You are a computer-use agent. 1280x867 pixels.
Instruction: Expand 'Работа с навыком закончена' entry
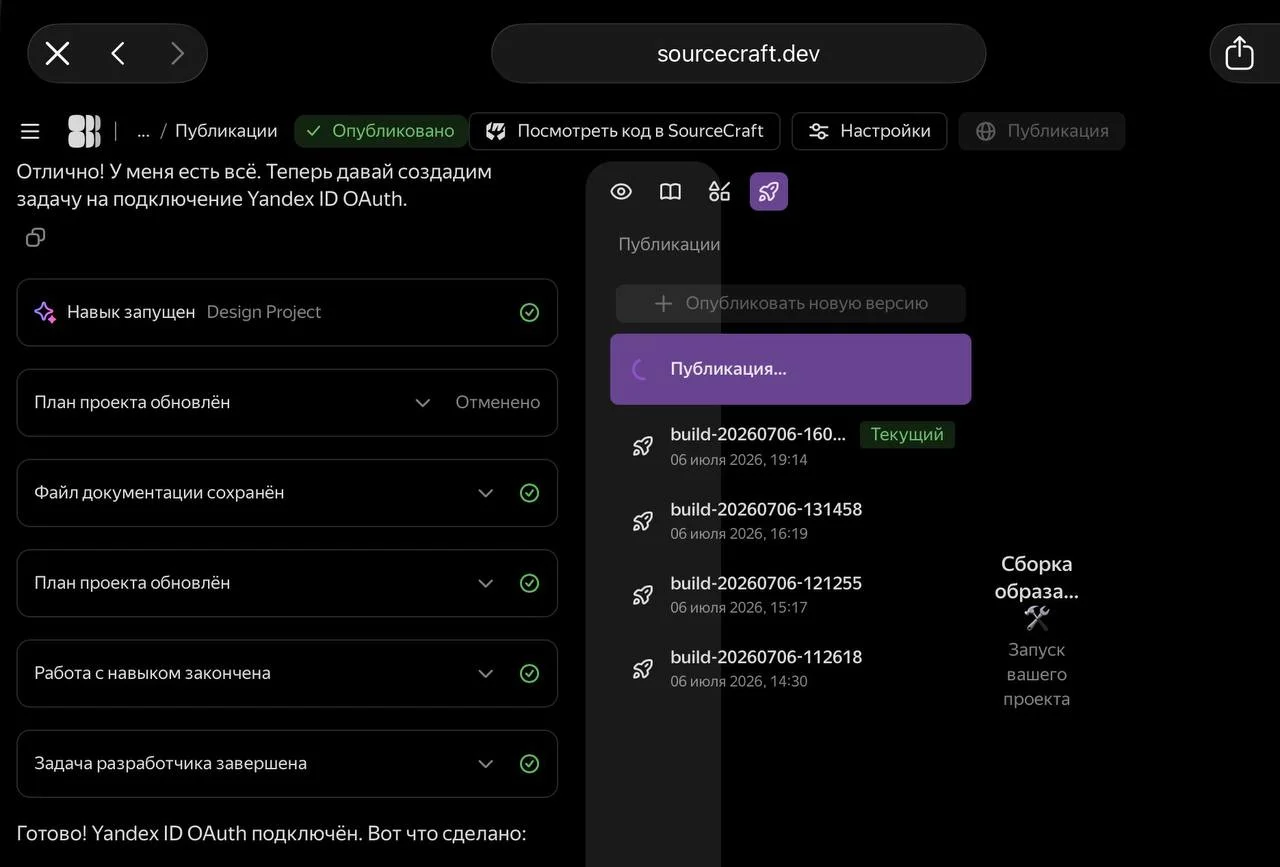[x=486, y=673]
